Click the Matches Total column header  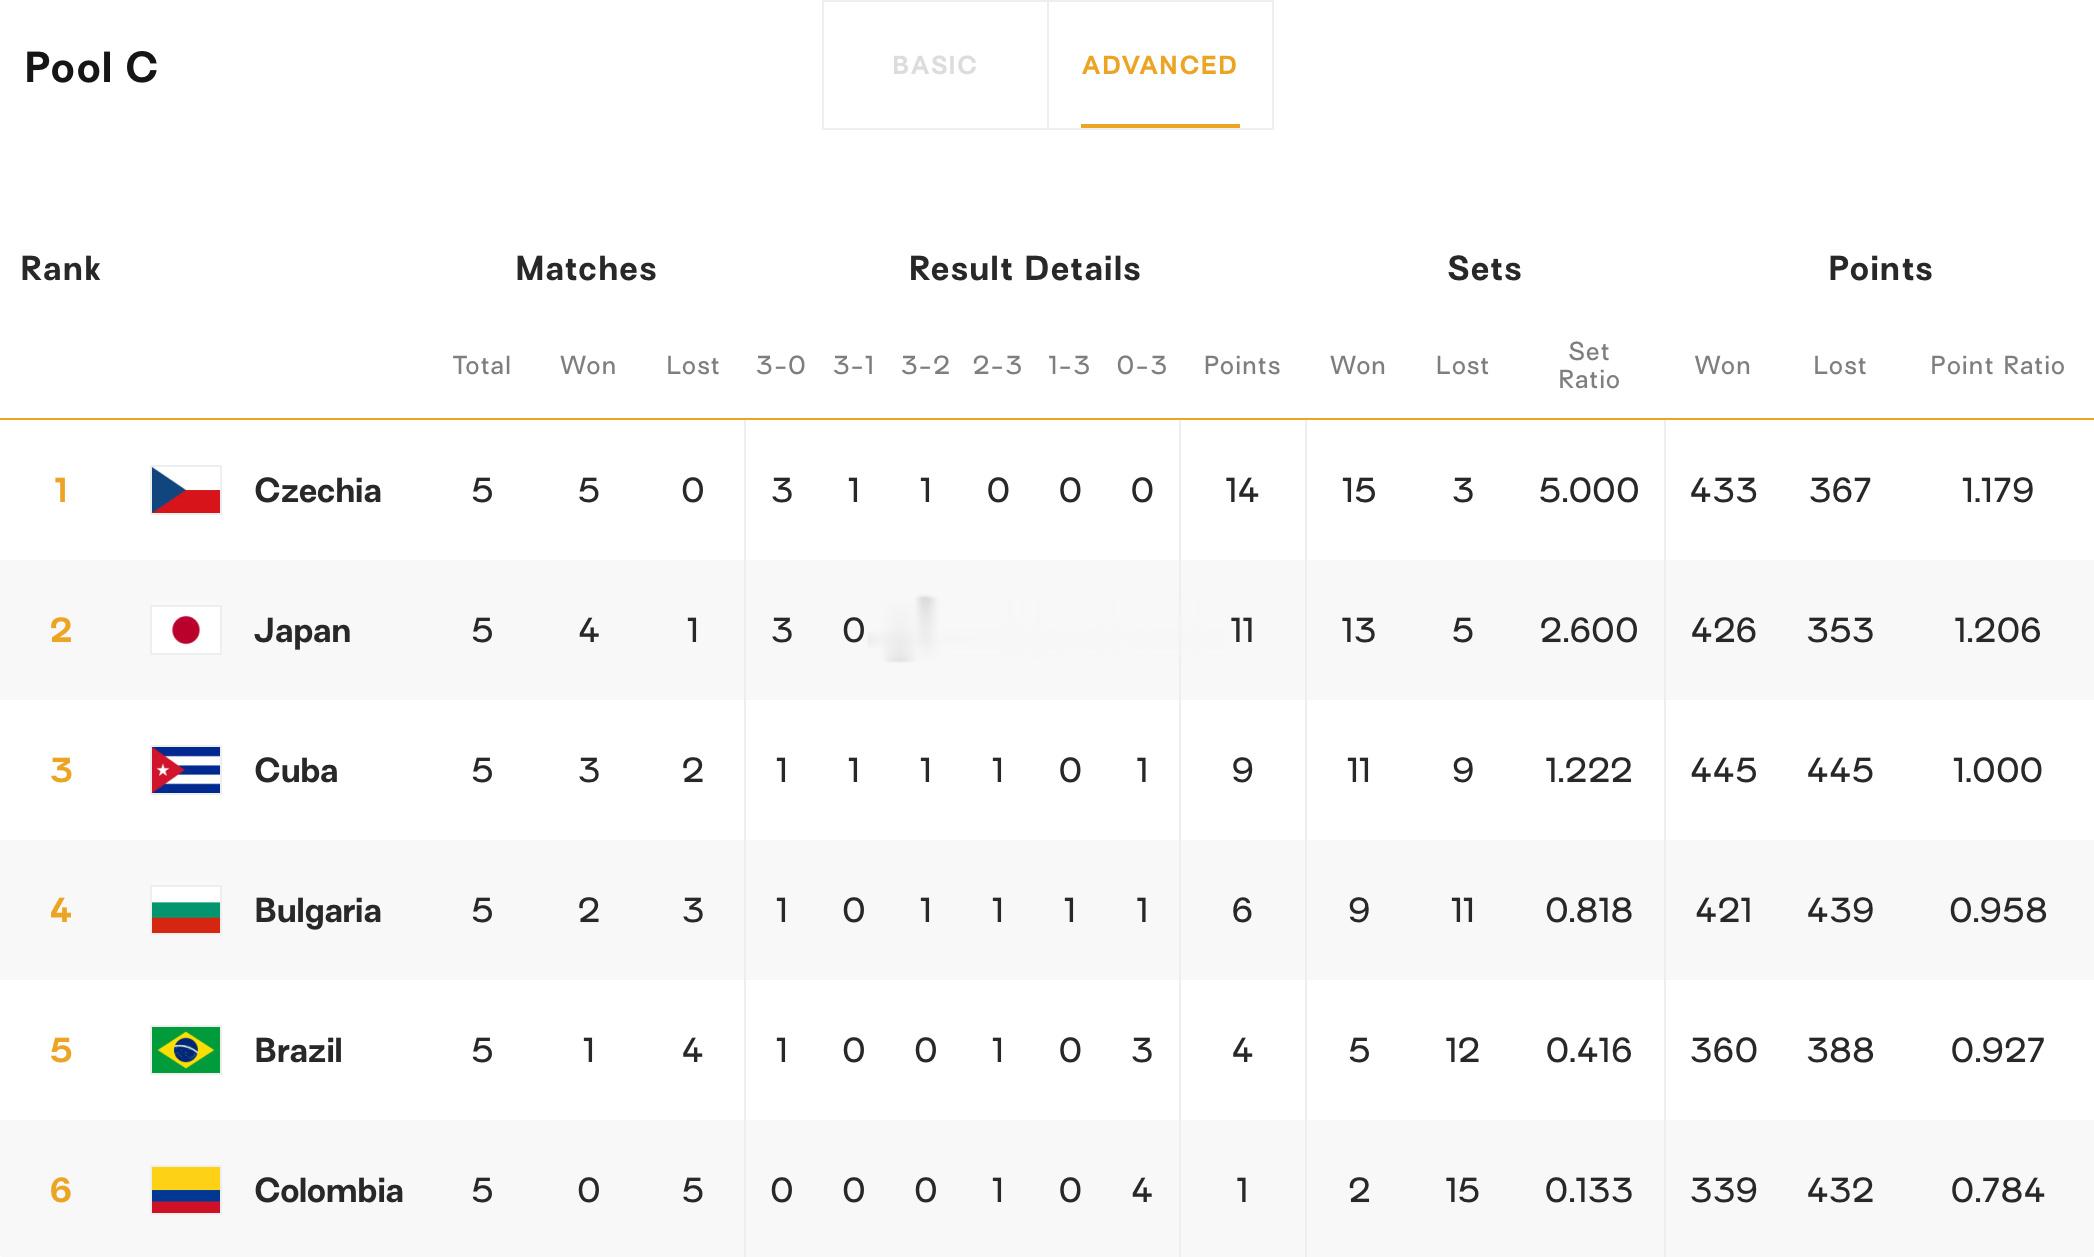(x=482, y=366)
